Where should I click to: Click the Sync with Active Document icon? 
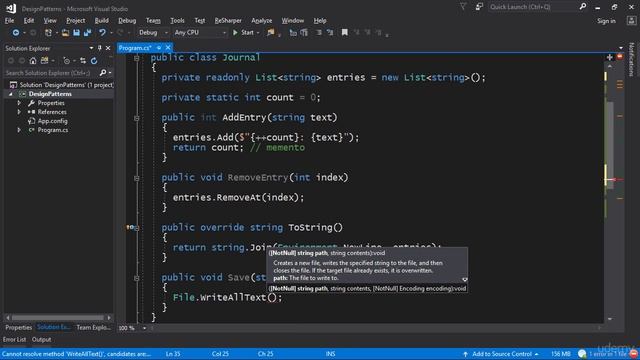tap(83, 61)
